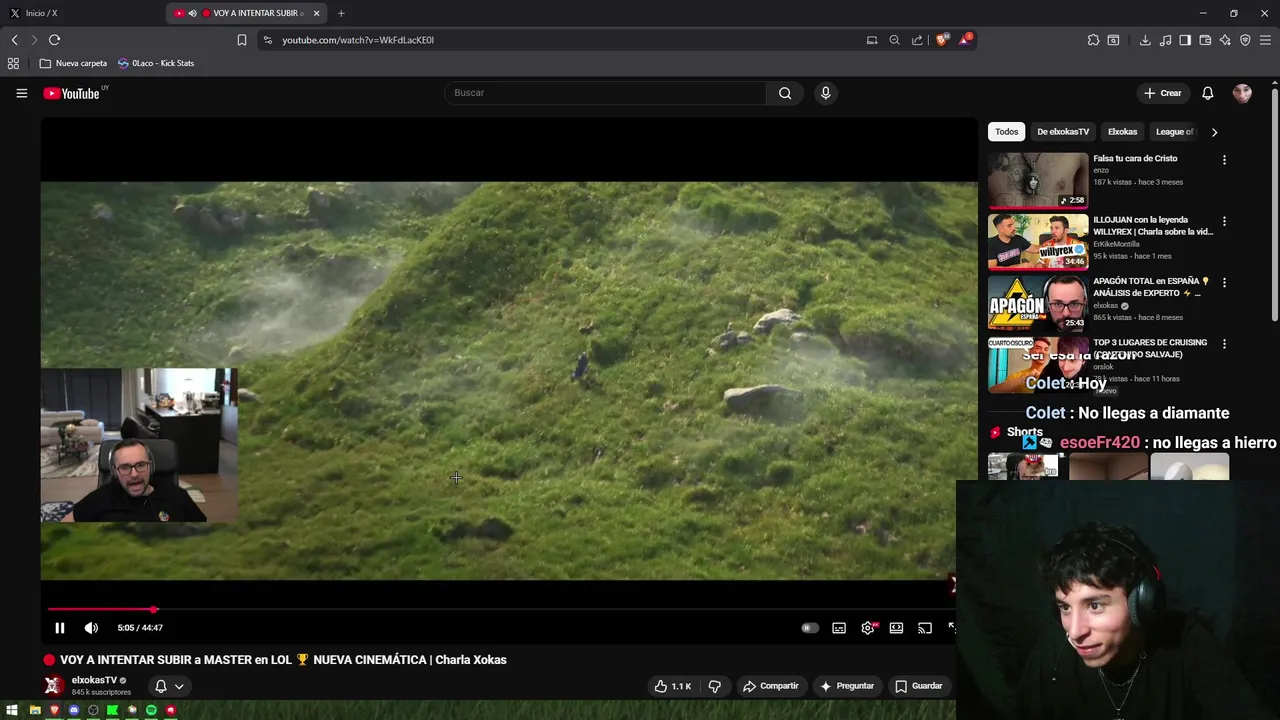Share this page from the address bar

(917, 40)
